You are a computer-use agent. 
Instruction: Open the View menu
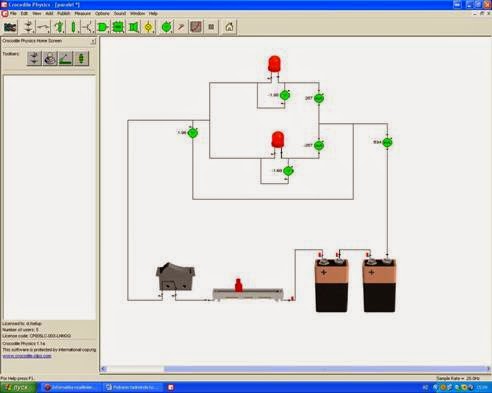pos(37,14)
